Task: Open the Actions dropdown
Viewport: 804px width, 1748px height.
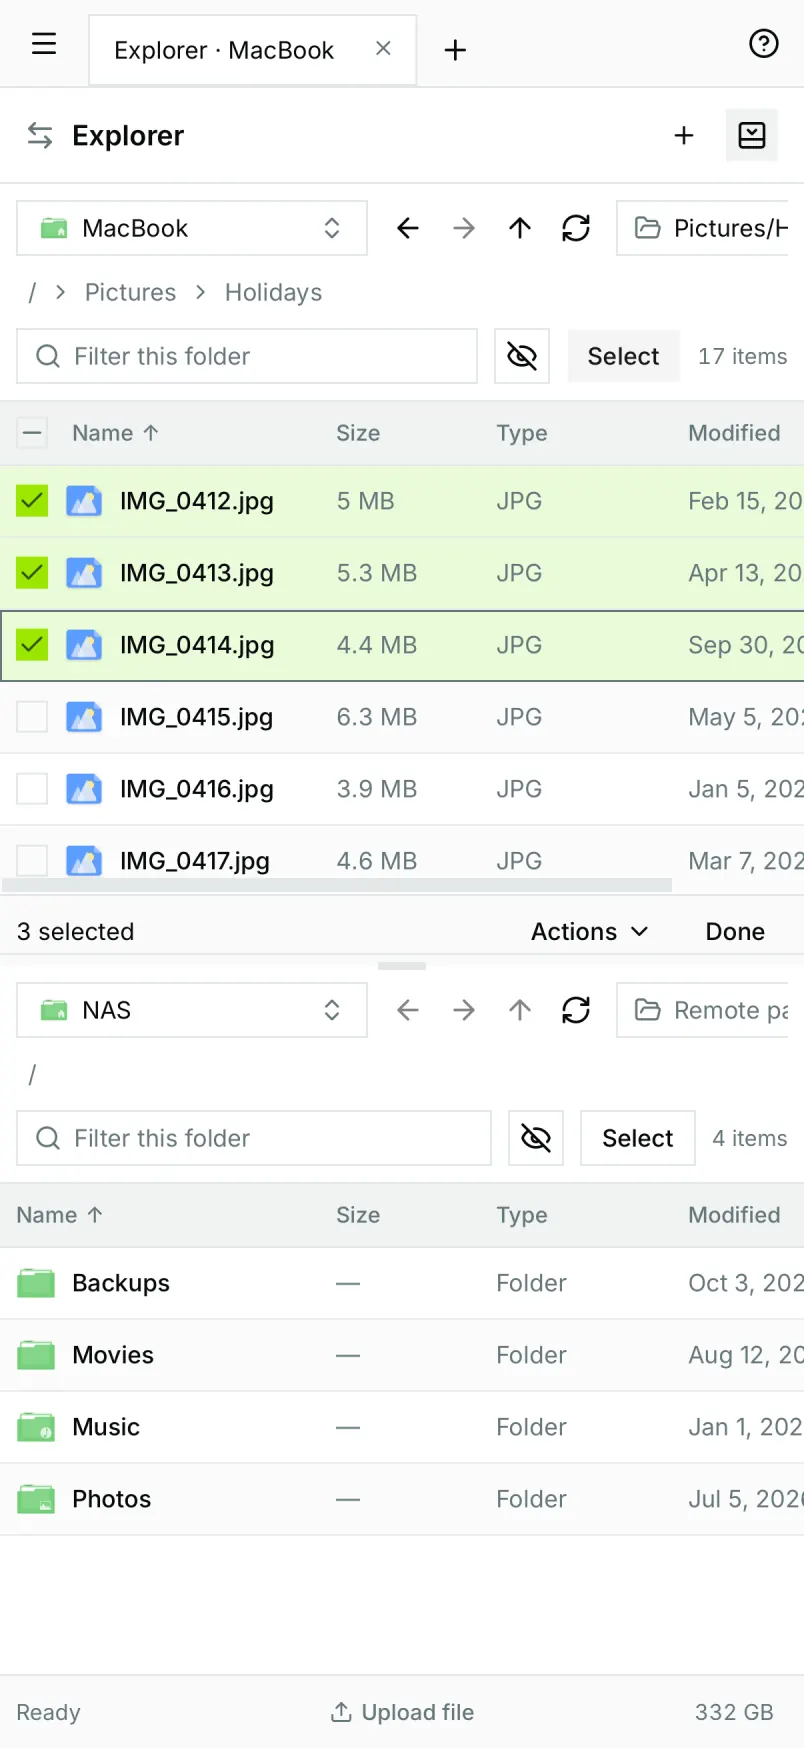Action: (590, 931)
